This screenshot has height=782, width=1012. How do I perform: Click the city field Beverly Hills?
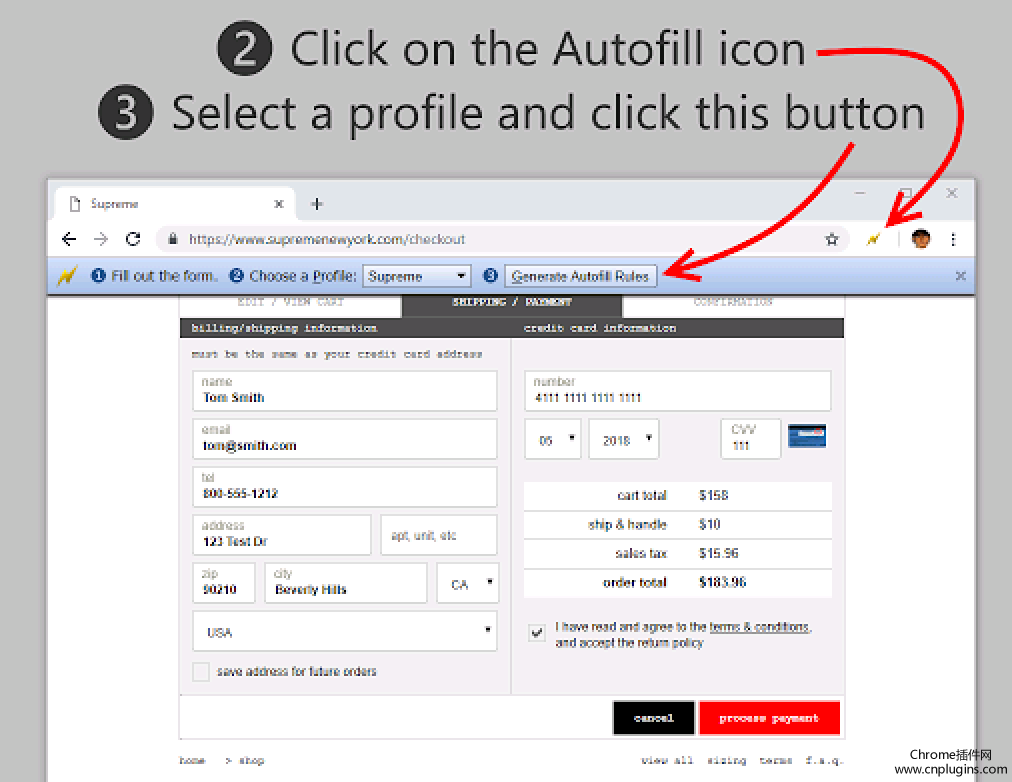(x=346, y=583)
